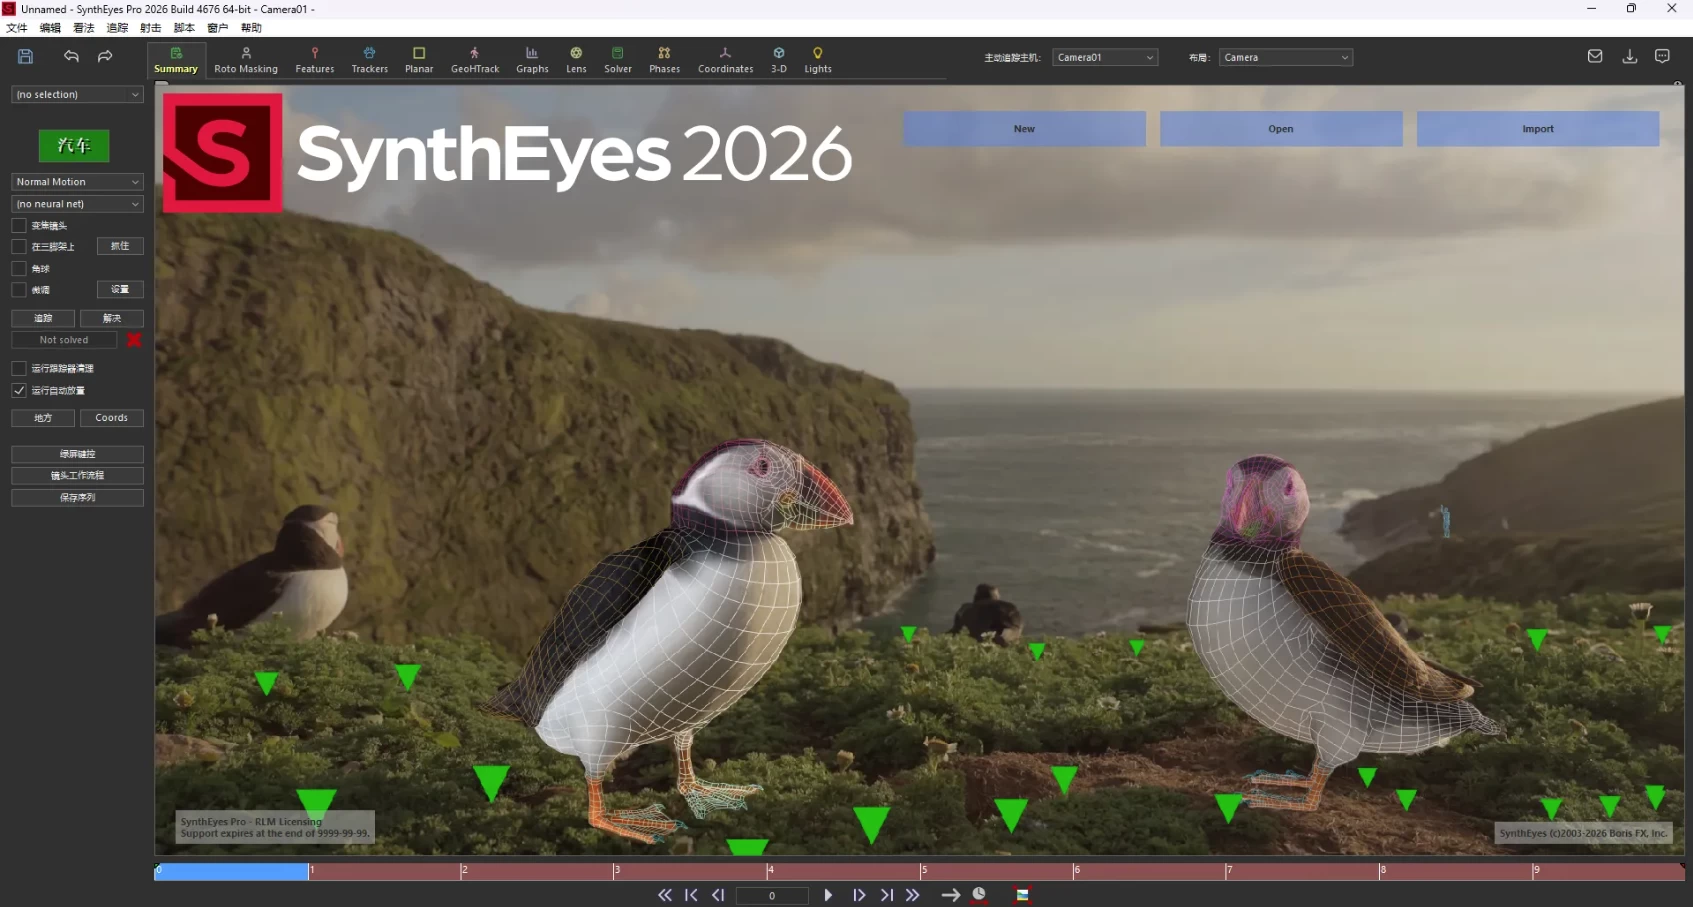1693x907 pixels.
Task: Enable the 运行跟踪器清理 checkbox
Action: pos(19,368)
